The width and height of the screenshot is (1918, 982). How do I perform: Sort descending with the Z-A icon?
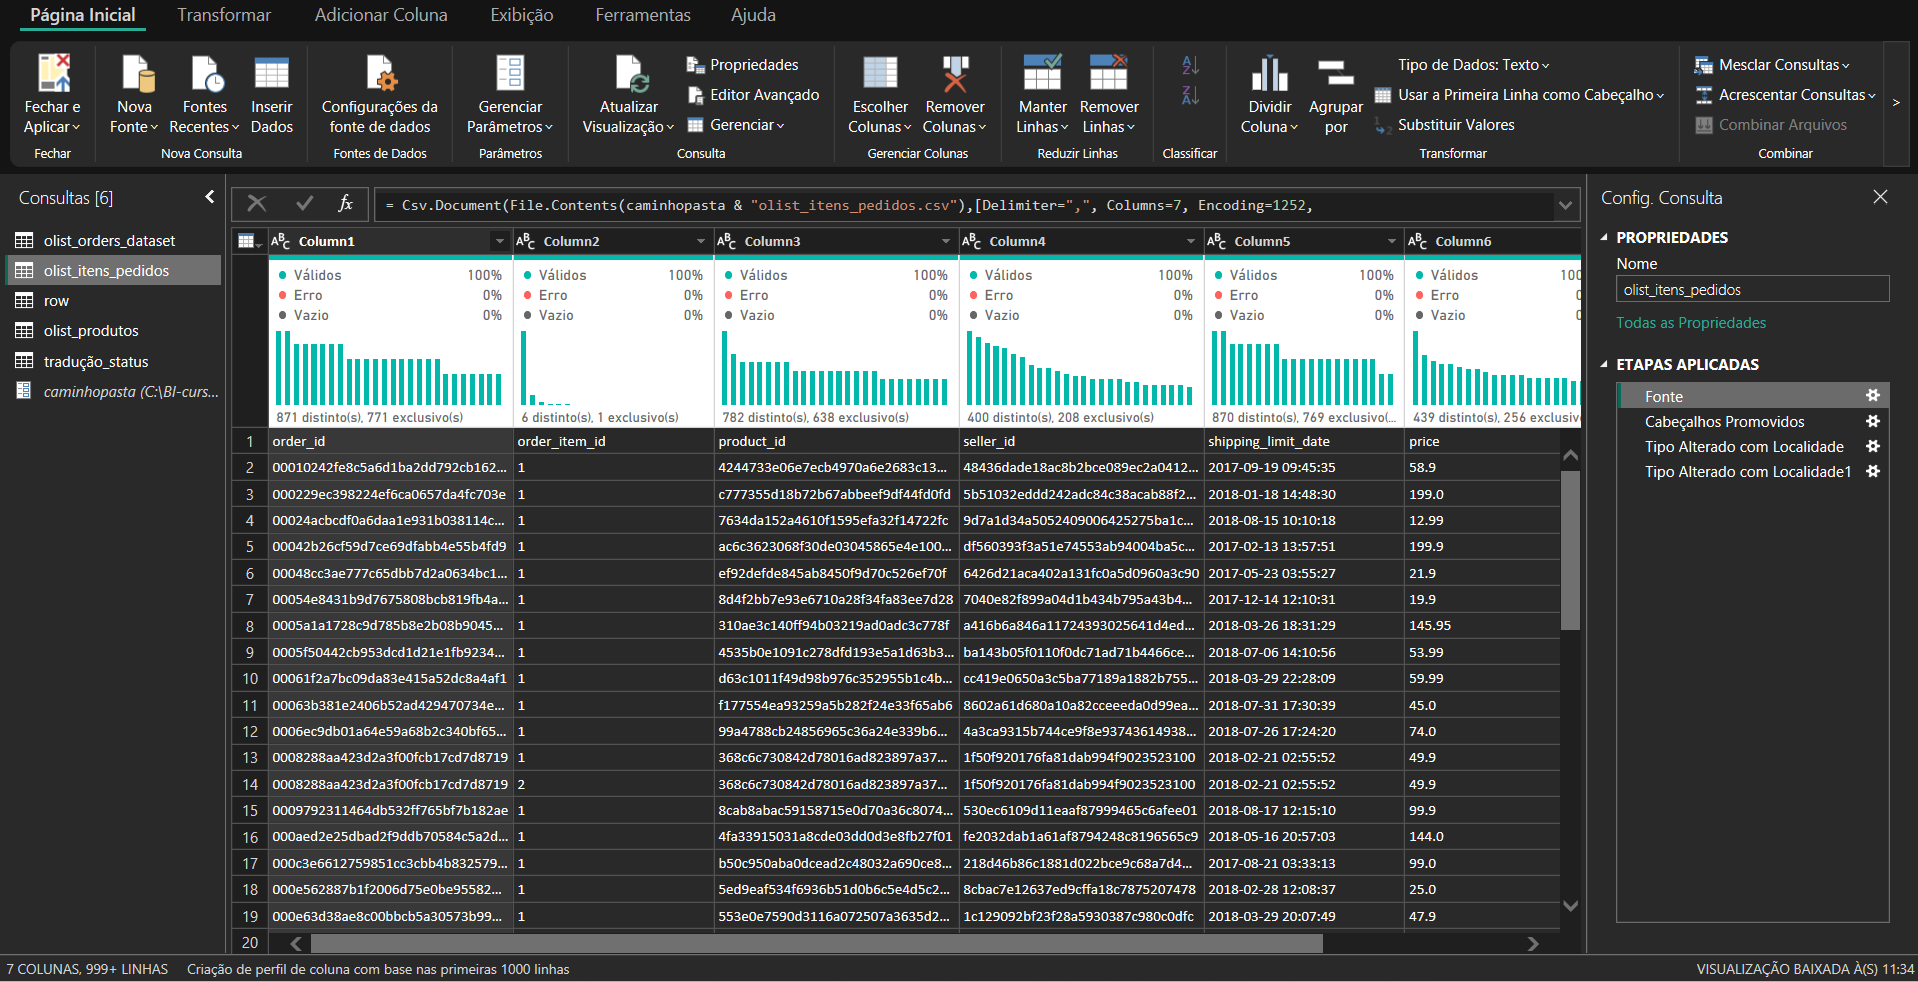click(x=1190, y=96)
